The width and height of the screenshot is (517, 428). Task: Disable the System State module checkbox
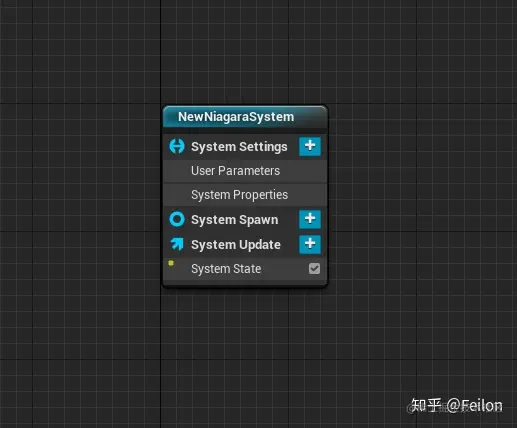coord(314,268)
